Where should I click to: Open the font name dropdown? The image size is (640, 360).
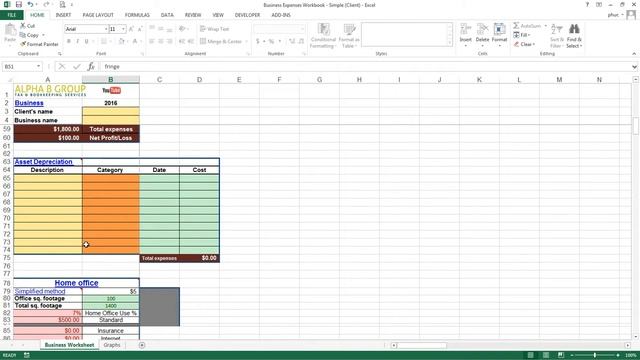point(106,29)
